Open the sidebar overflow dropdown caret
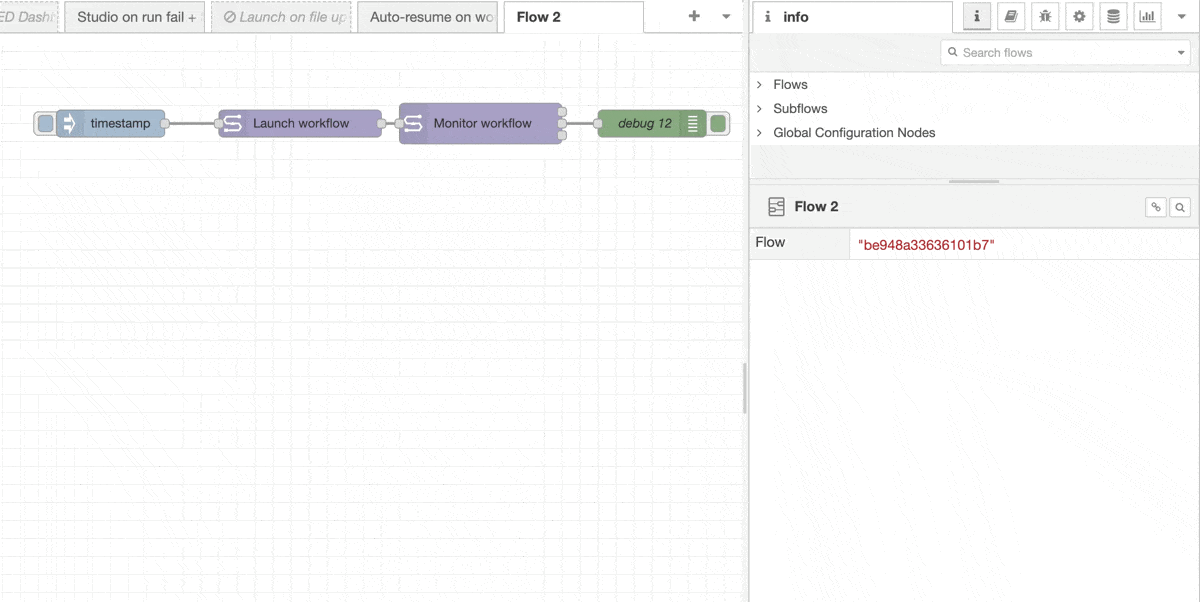Viewport: 1200px width, 602px height. click(1182, 16)
